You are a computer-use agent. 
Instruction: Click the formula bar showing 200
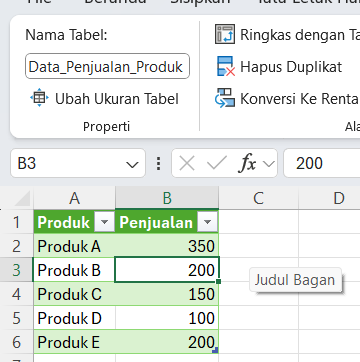pyautogui.click(x=322, y=163)
